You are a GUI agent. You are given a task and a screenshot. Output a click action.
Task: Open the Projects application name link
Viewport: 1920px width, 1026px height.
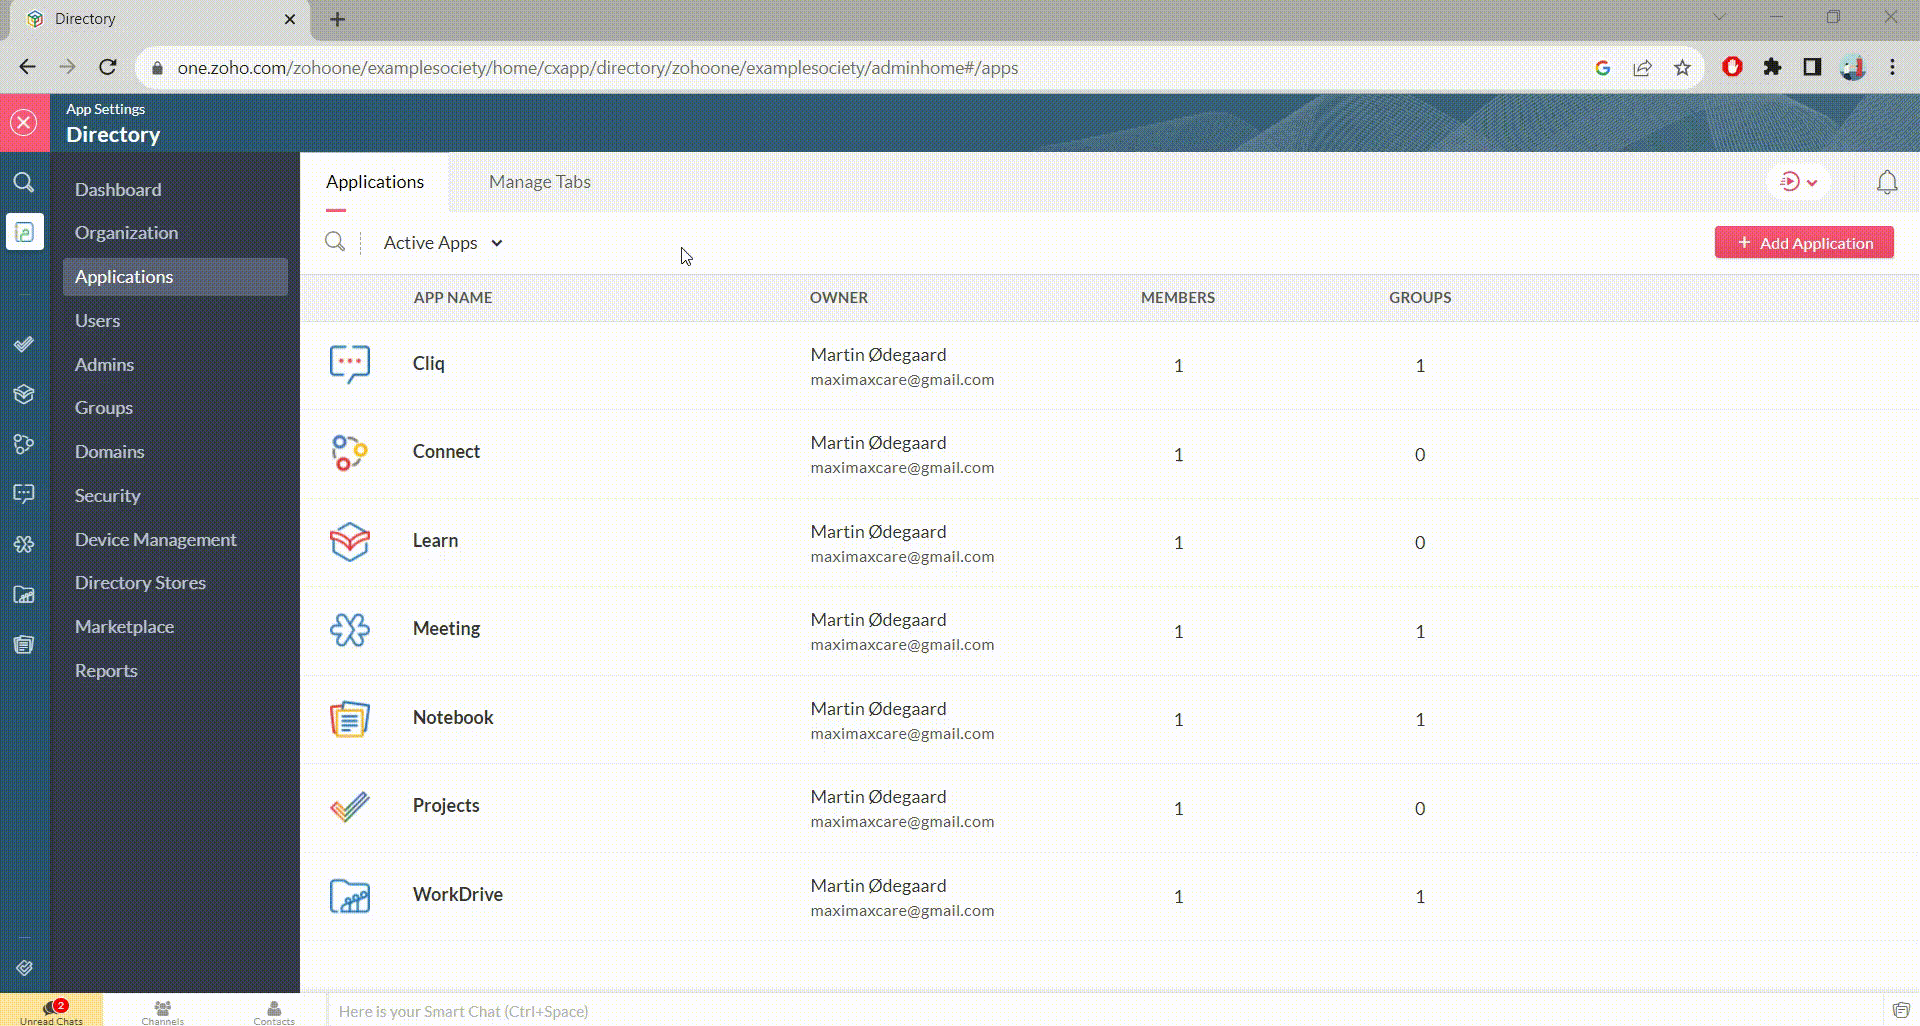click(x=446, y=806)
